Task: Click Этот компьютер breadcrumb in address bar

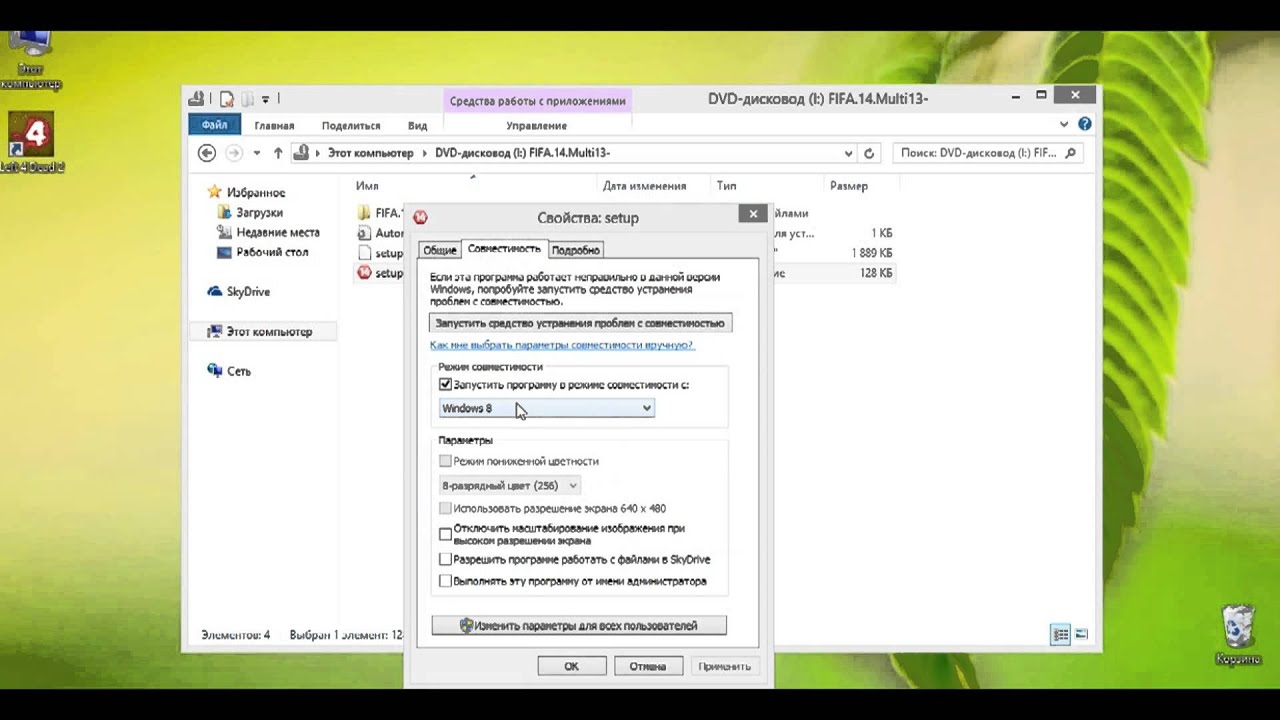Action: [x=370, y=153]
